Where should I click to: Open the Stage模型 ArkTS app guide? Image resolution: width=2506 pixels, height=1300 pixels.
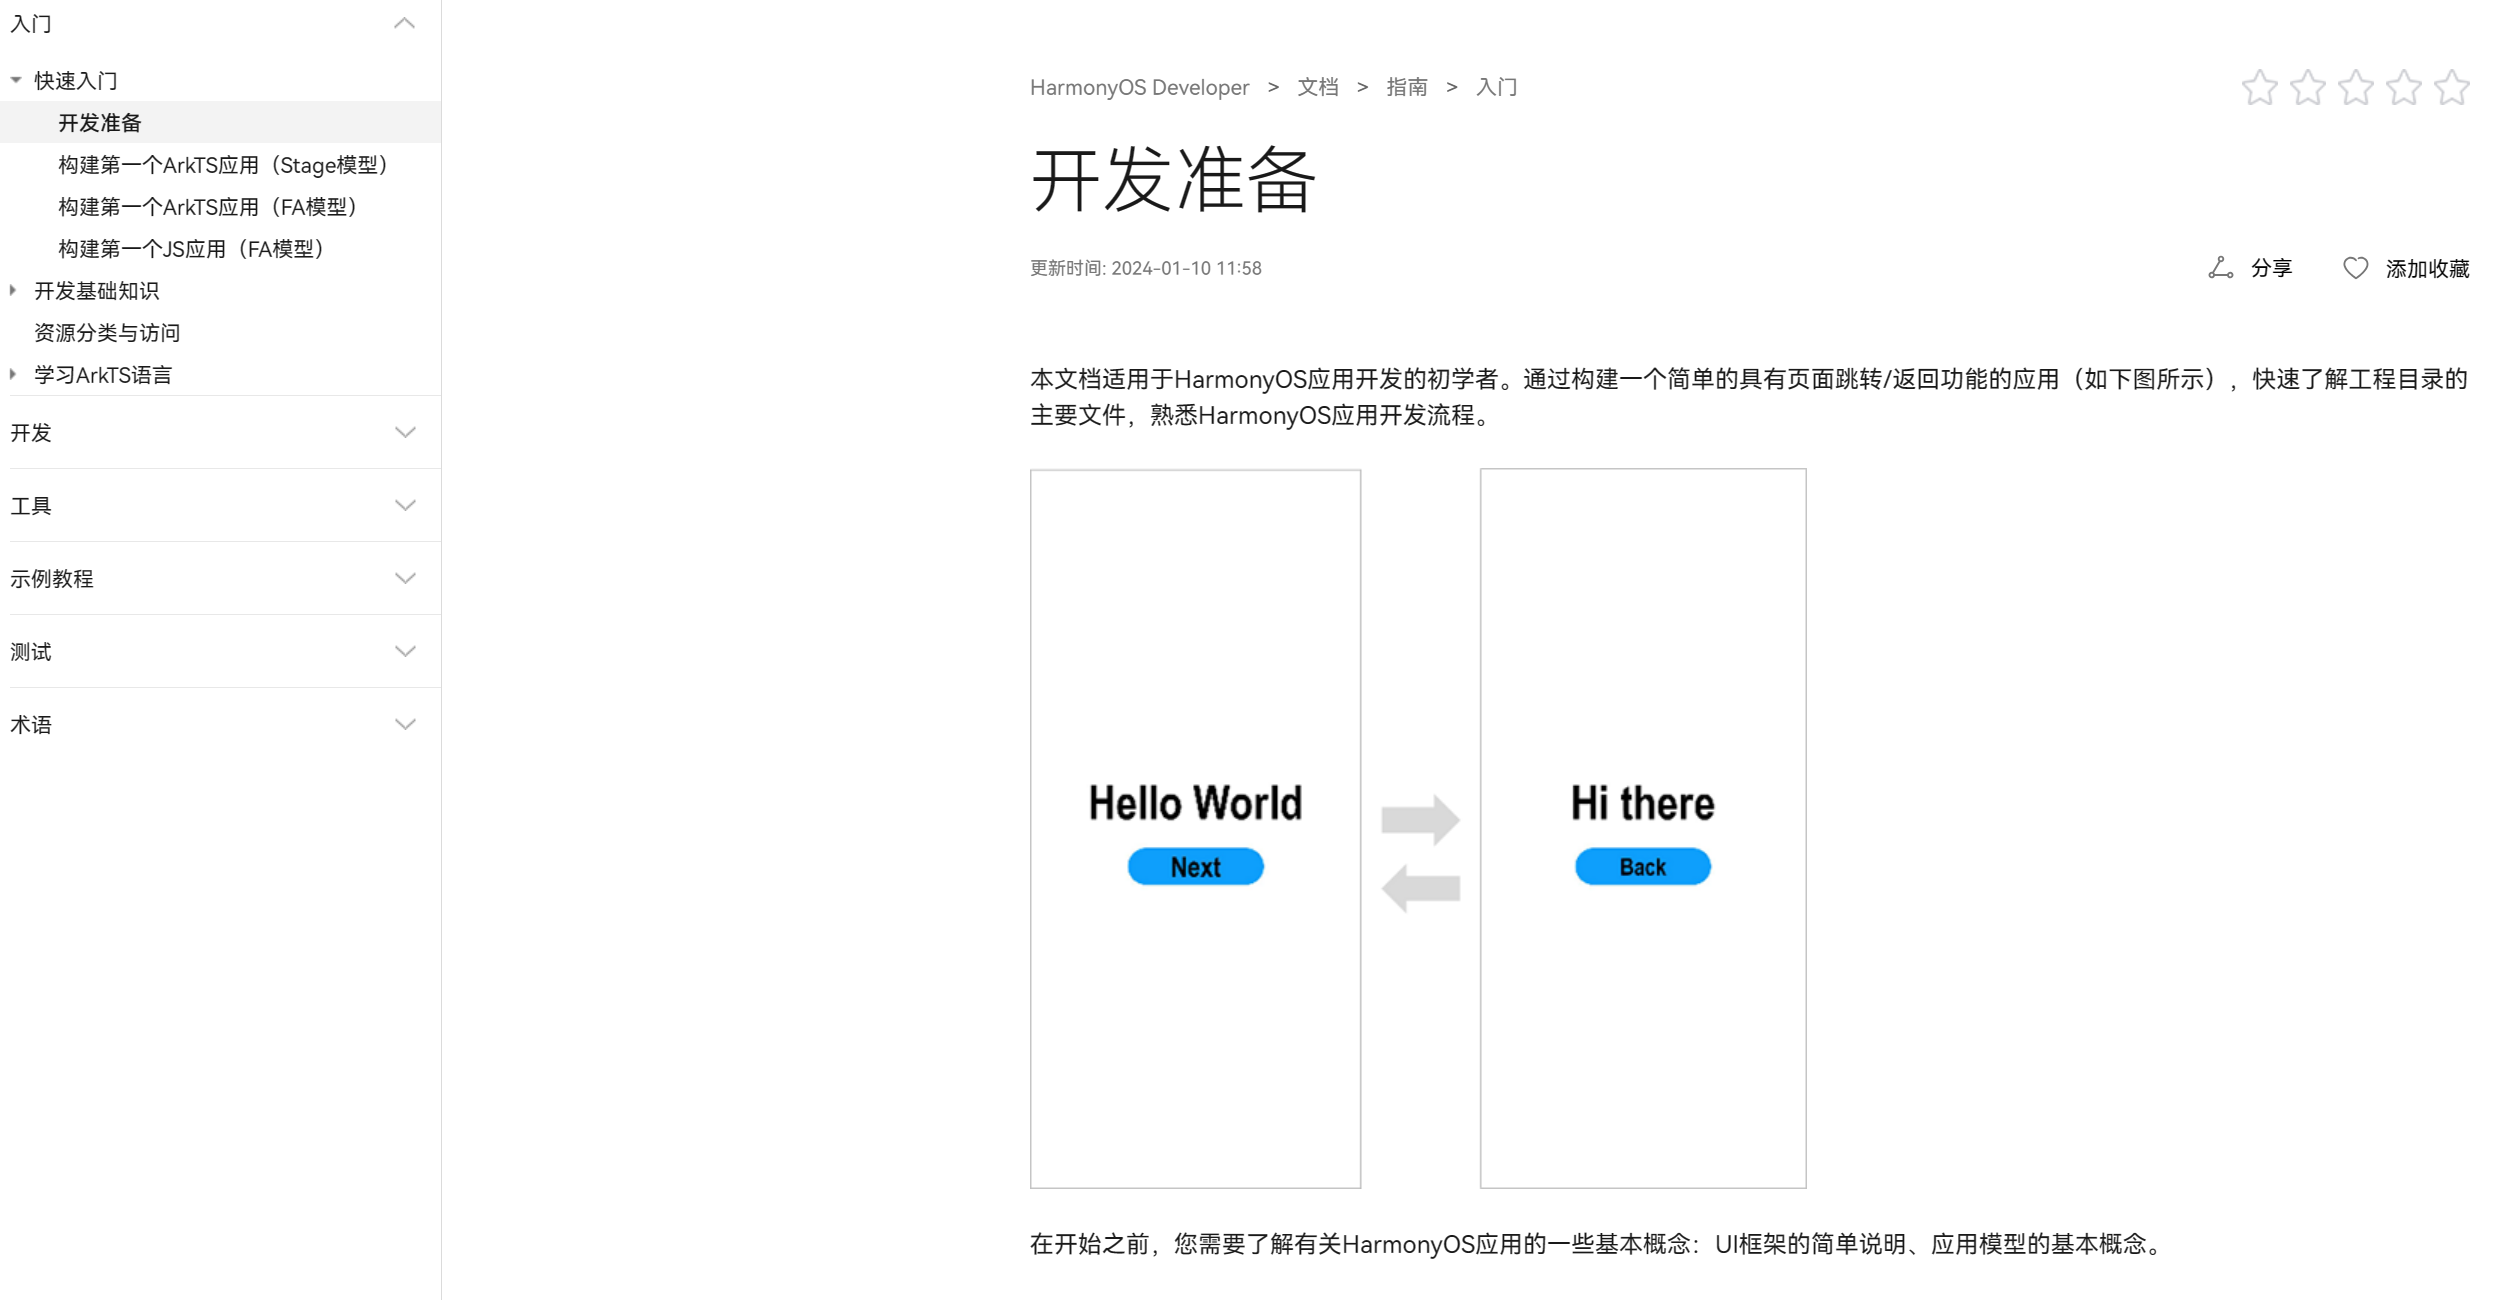click(223, 165)
